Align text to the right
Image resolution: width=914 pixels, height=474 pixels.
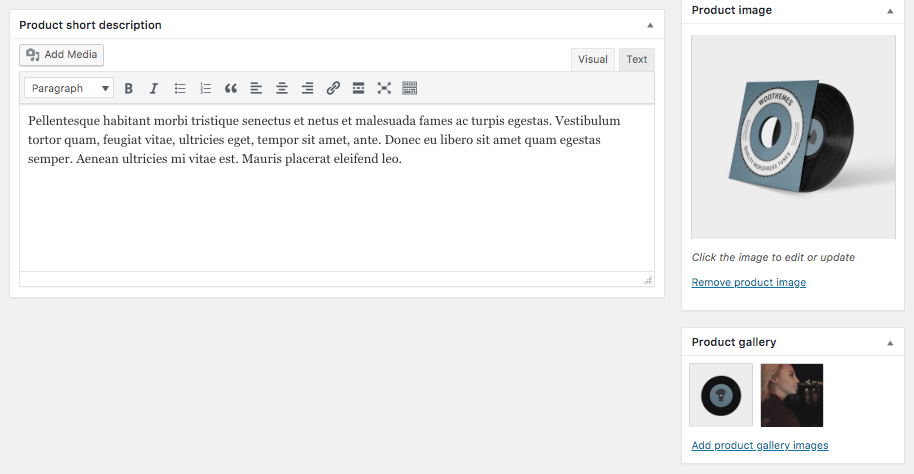click(307, 88)
